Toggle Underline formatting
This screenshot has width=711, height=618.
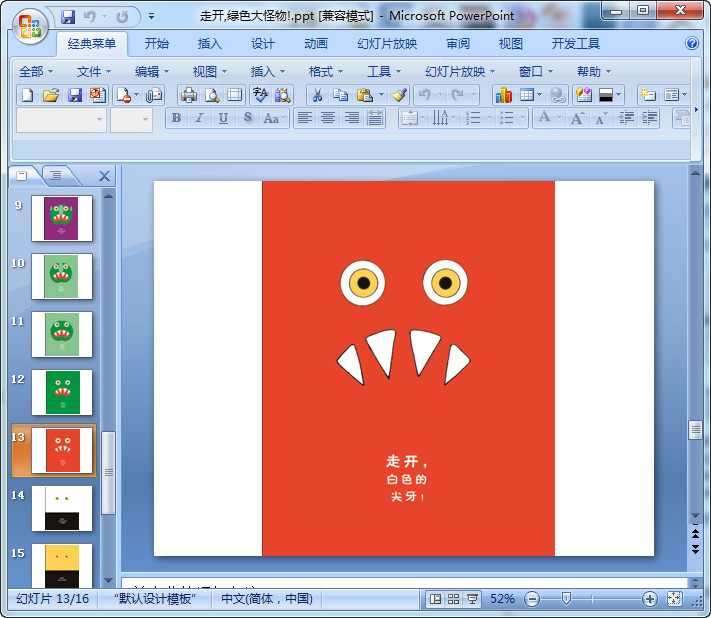[222, 118]
